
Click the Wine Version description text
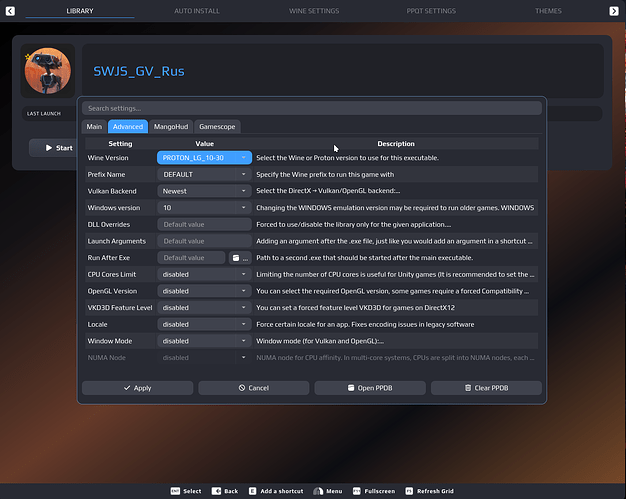[x=347, y=158]
